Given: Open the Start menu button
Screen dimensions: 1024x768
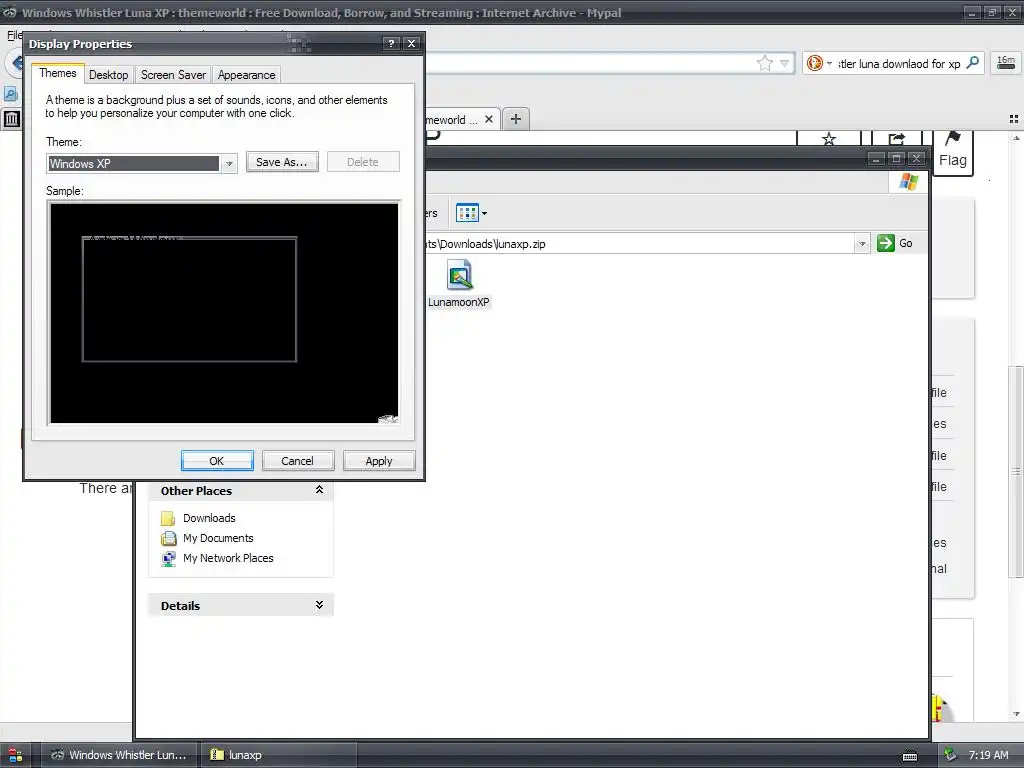Looking at the screenshot, I should [x=15, y=755].
